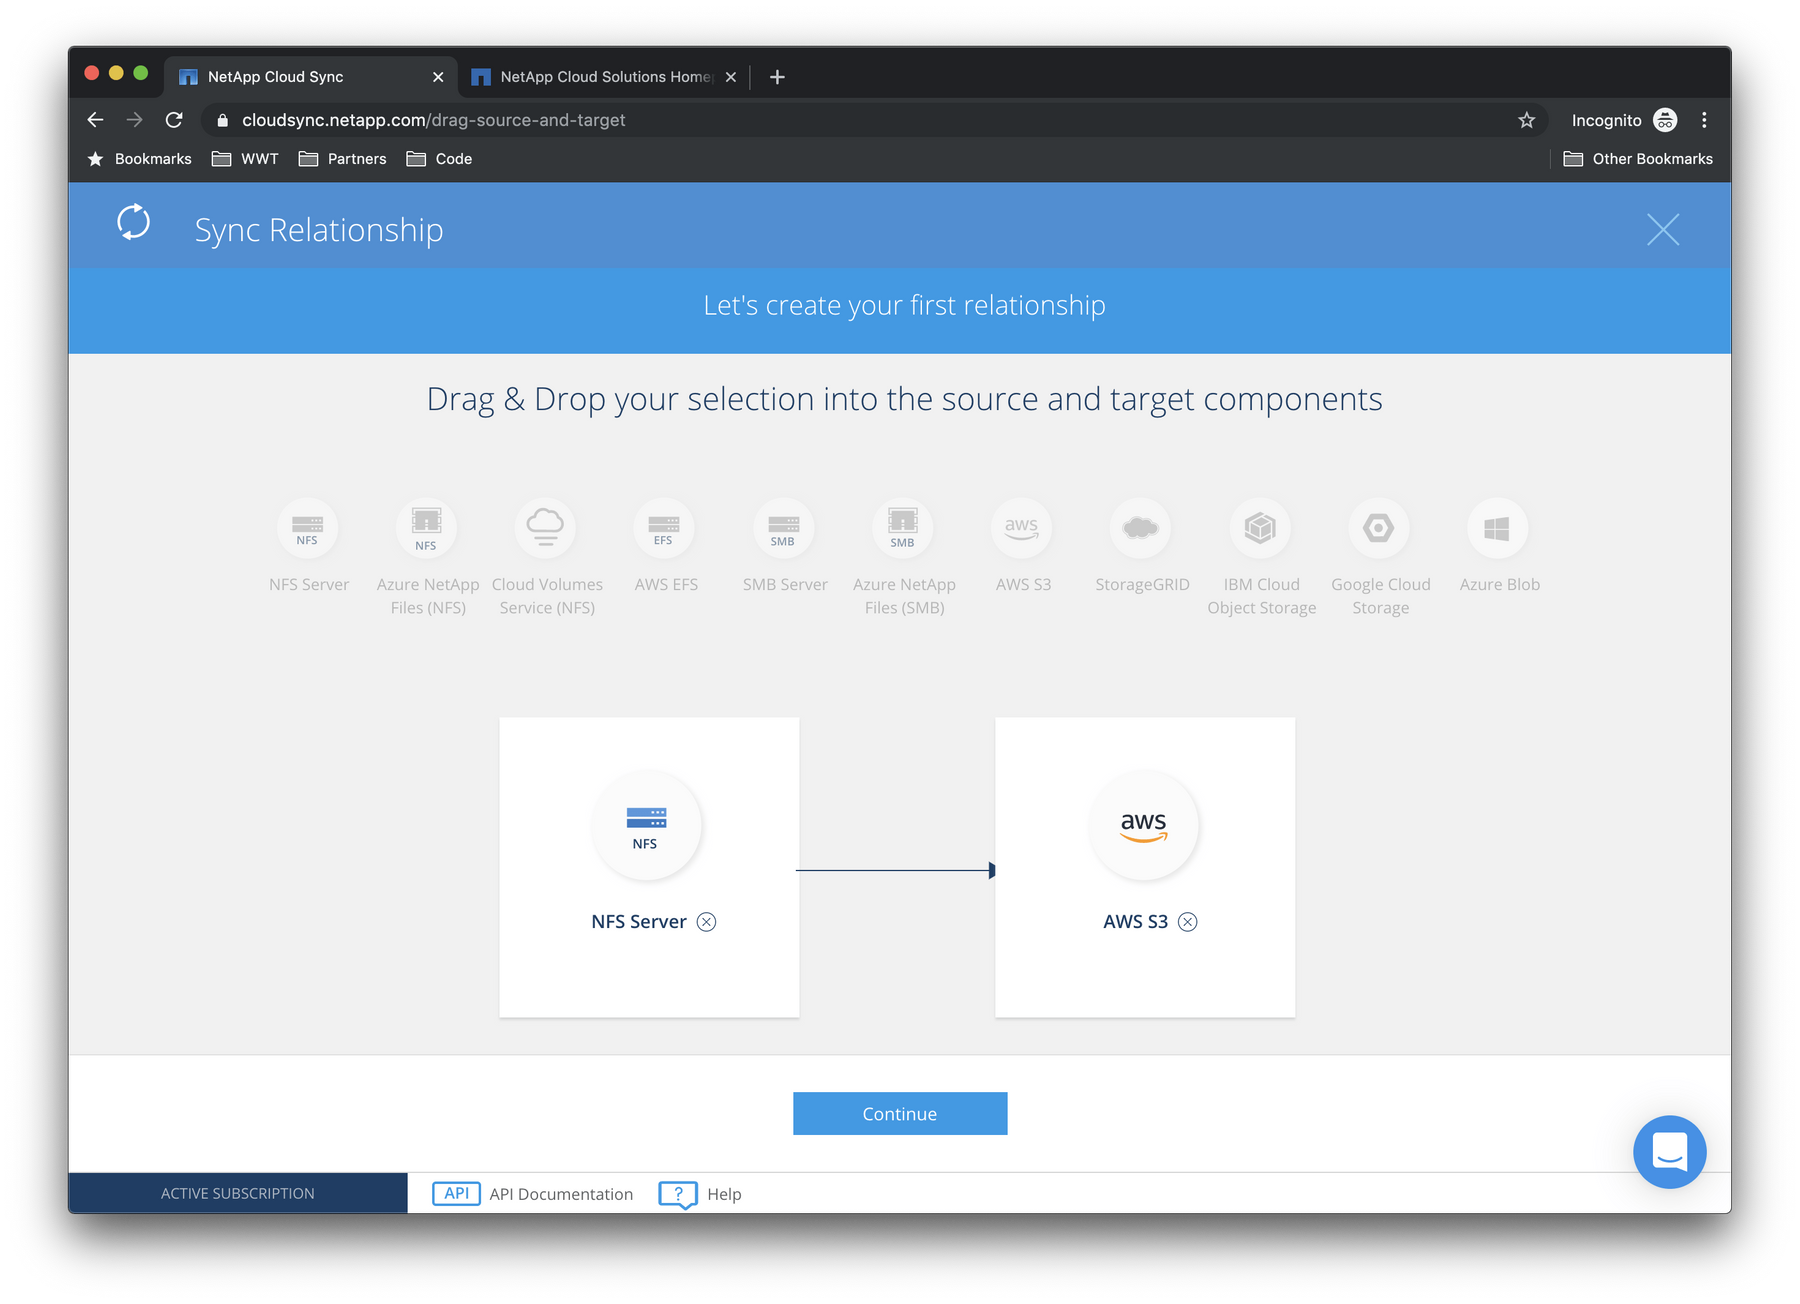This screenshot has width=1800, height=1304.
Task: Remove AWS S3 from the target box
Action: pos(1188,922)
